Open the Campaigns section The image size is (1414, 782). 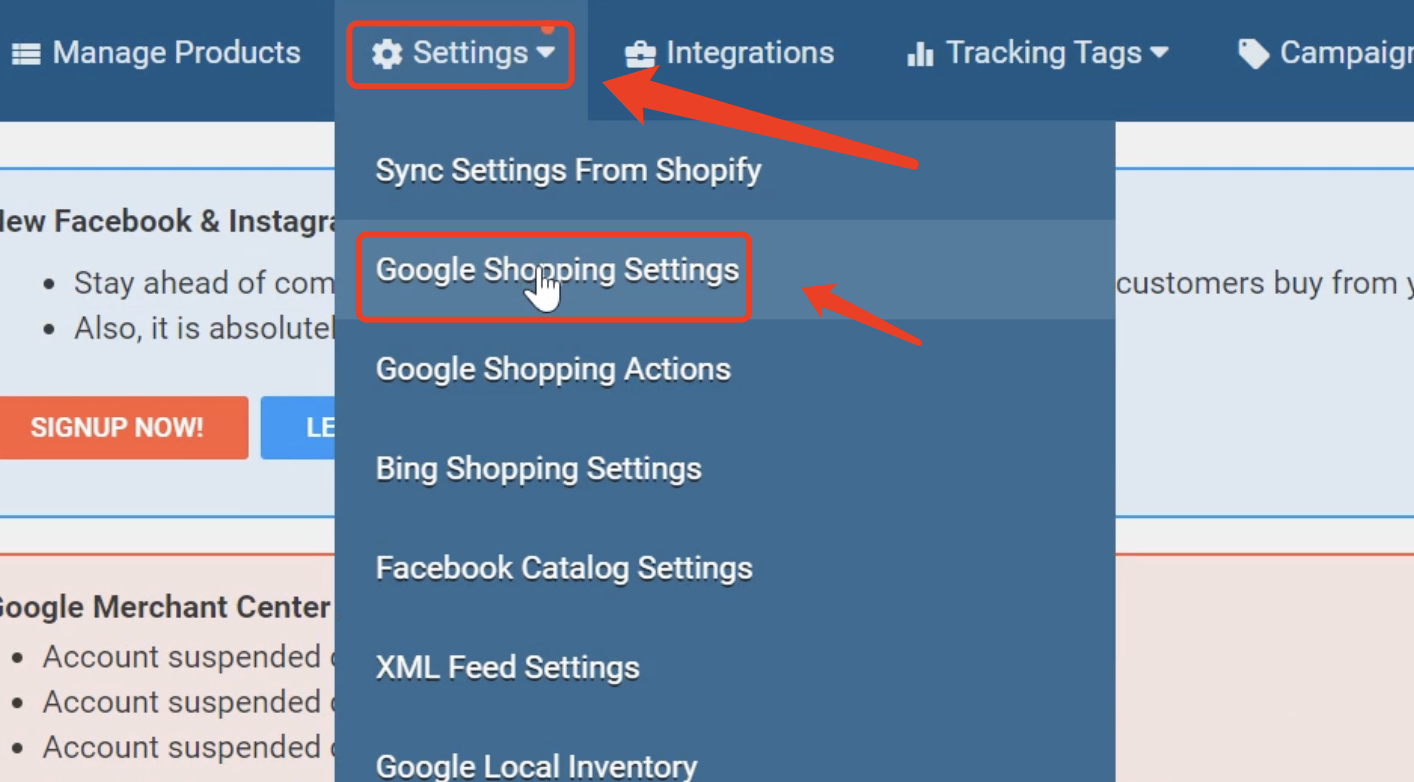point(1340,52)
